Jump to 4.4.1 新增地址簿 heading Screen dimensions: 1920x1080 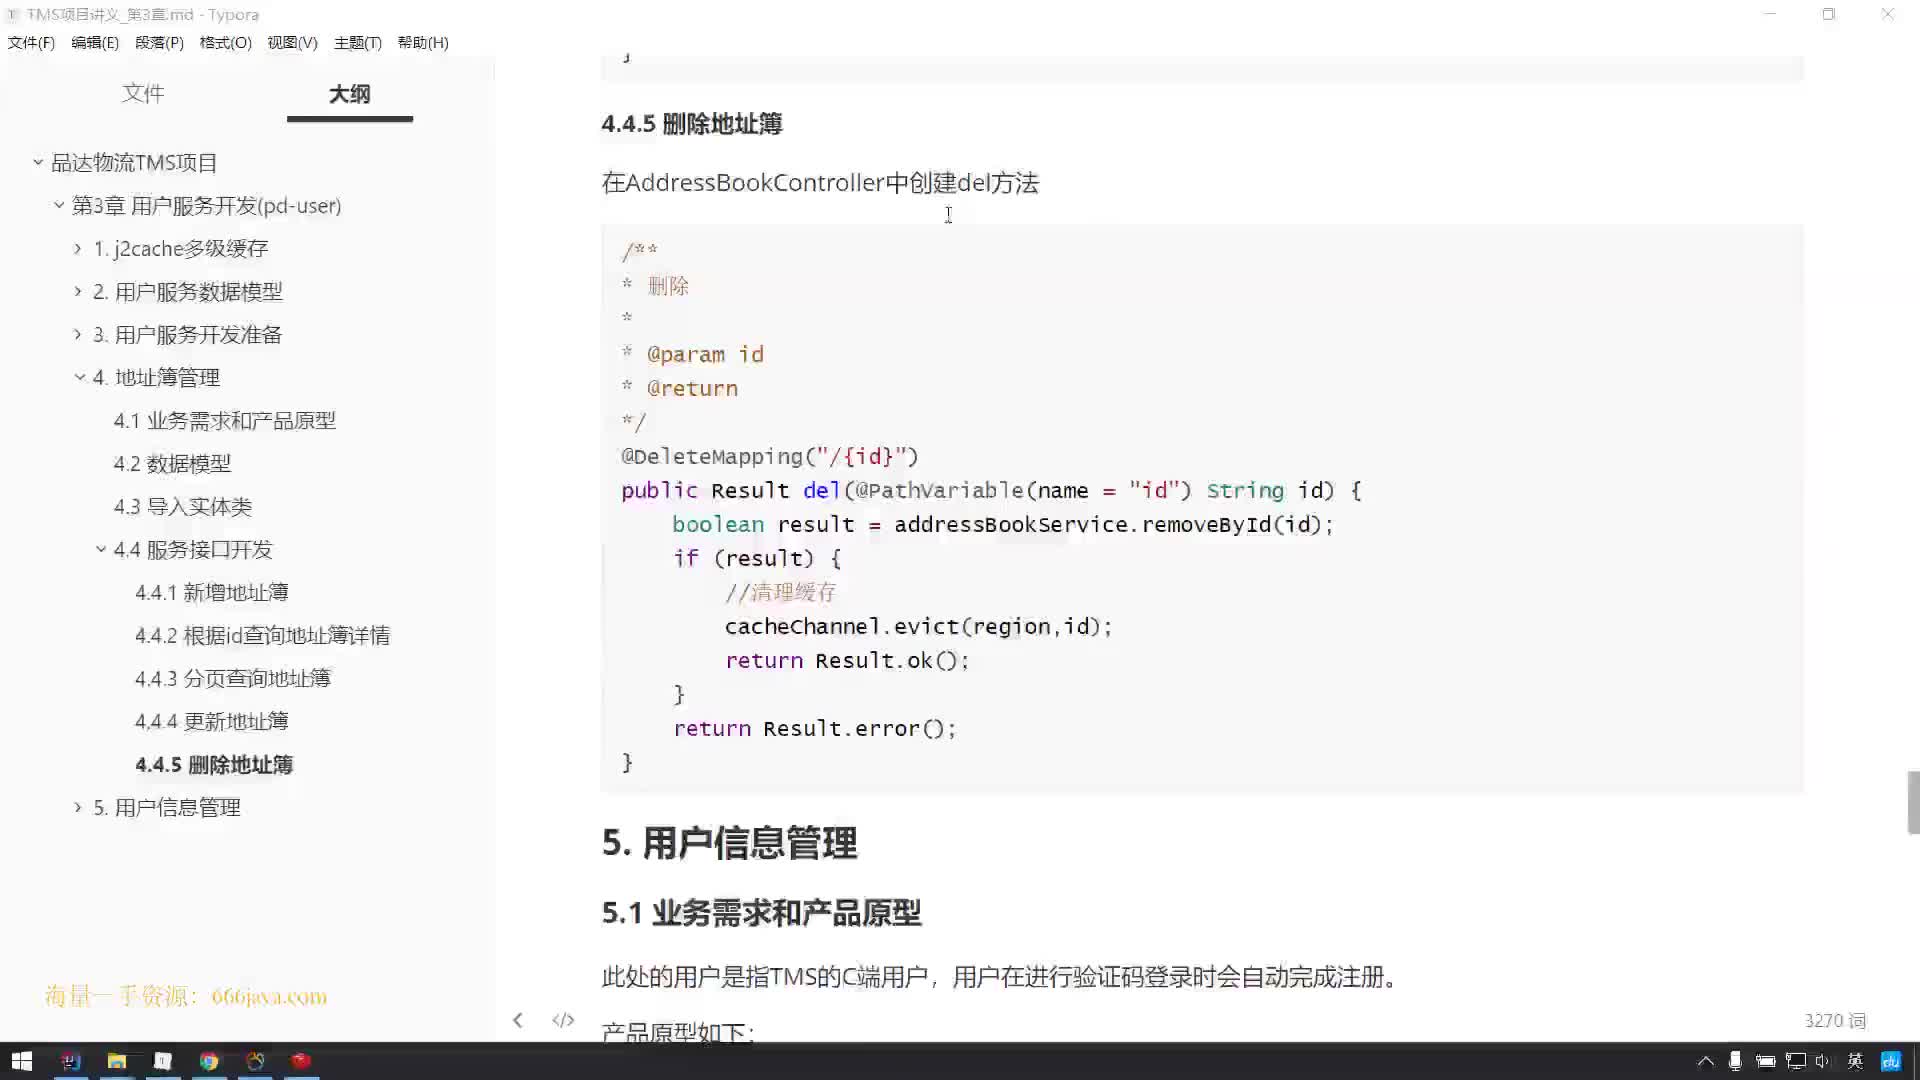coord(212,593)
